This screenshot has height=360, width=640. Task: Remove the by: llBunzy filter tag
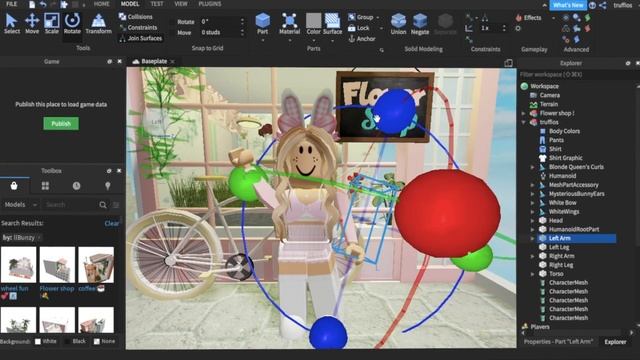pos(40,238)
